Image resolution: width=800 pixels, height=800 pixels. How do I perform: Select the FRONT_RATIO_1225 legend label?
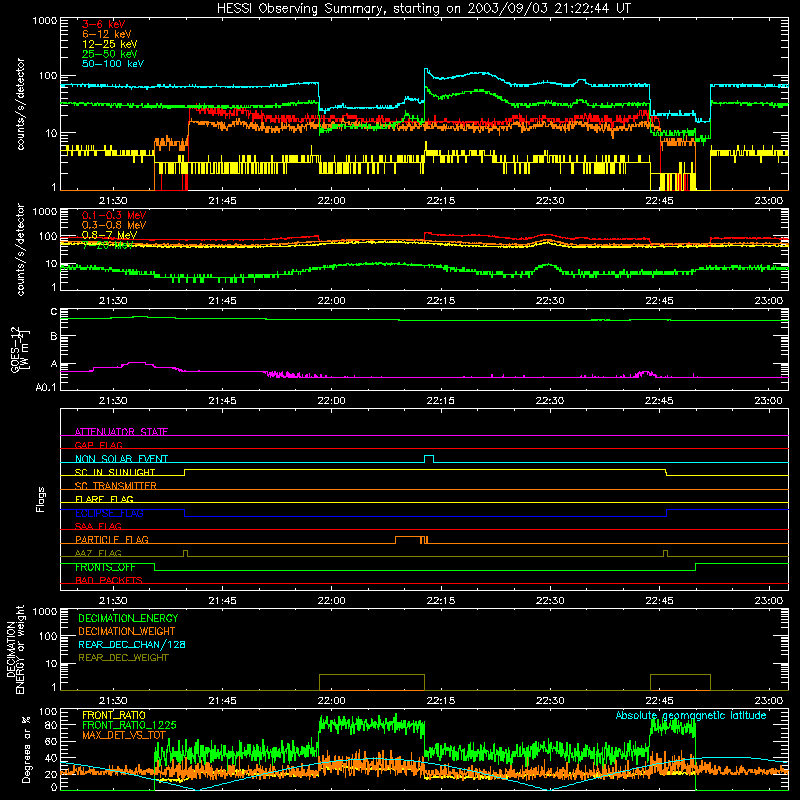point(129,725)
